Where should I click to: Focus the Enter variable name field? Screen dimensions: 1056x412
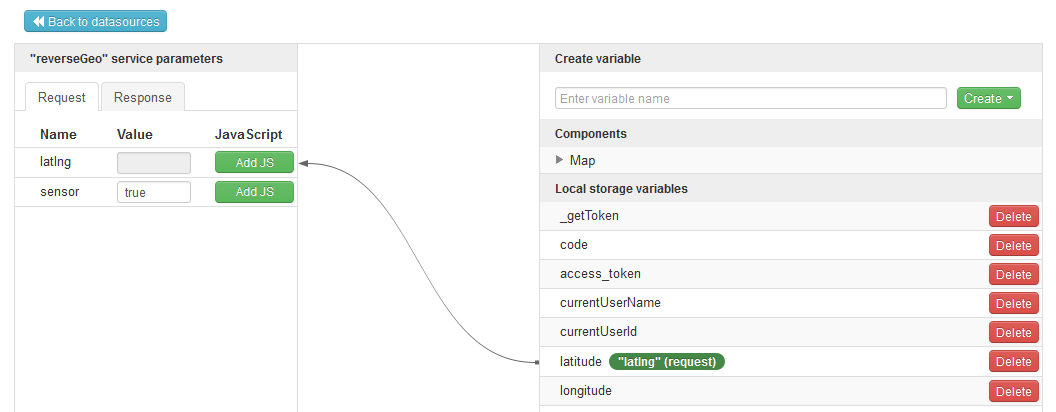(x=750, y=98)
